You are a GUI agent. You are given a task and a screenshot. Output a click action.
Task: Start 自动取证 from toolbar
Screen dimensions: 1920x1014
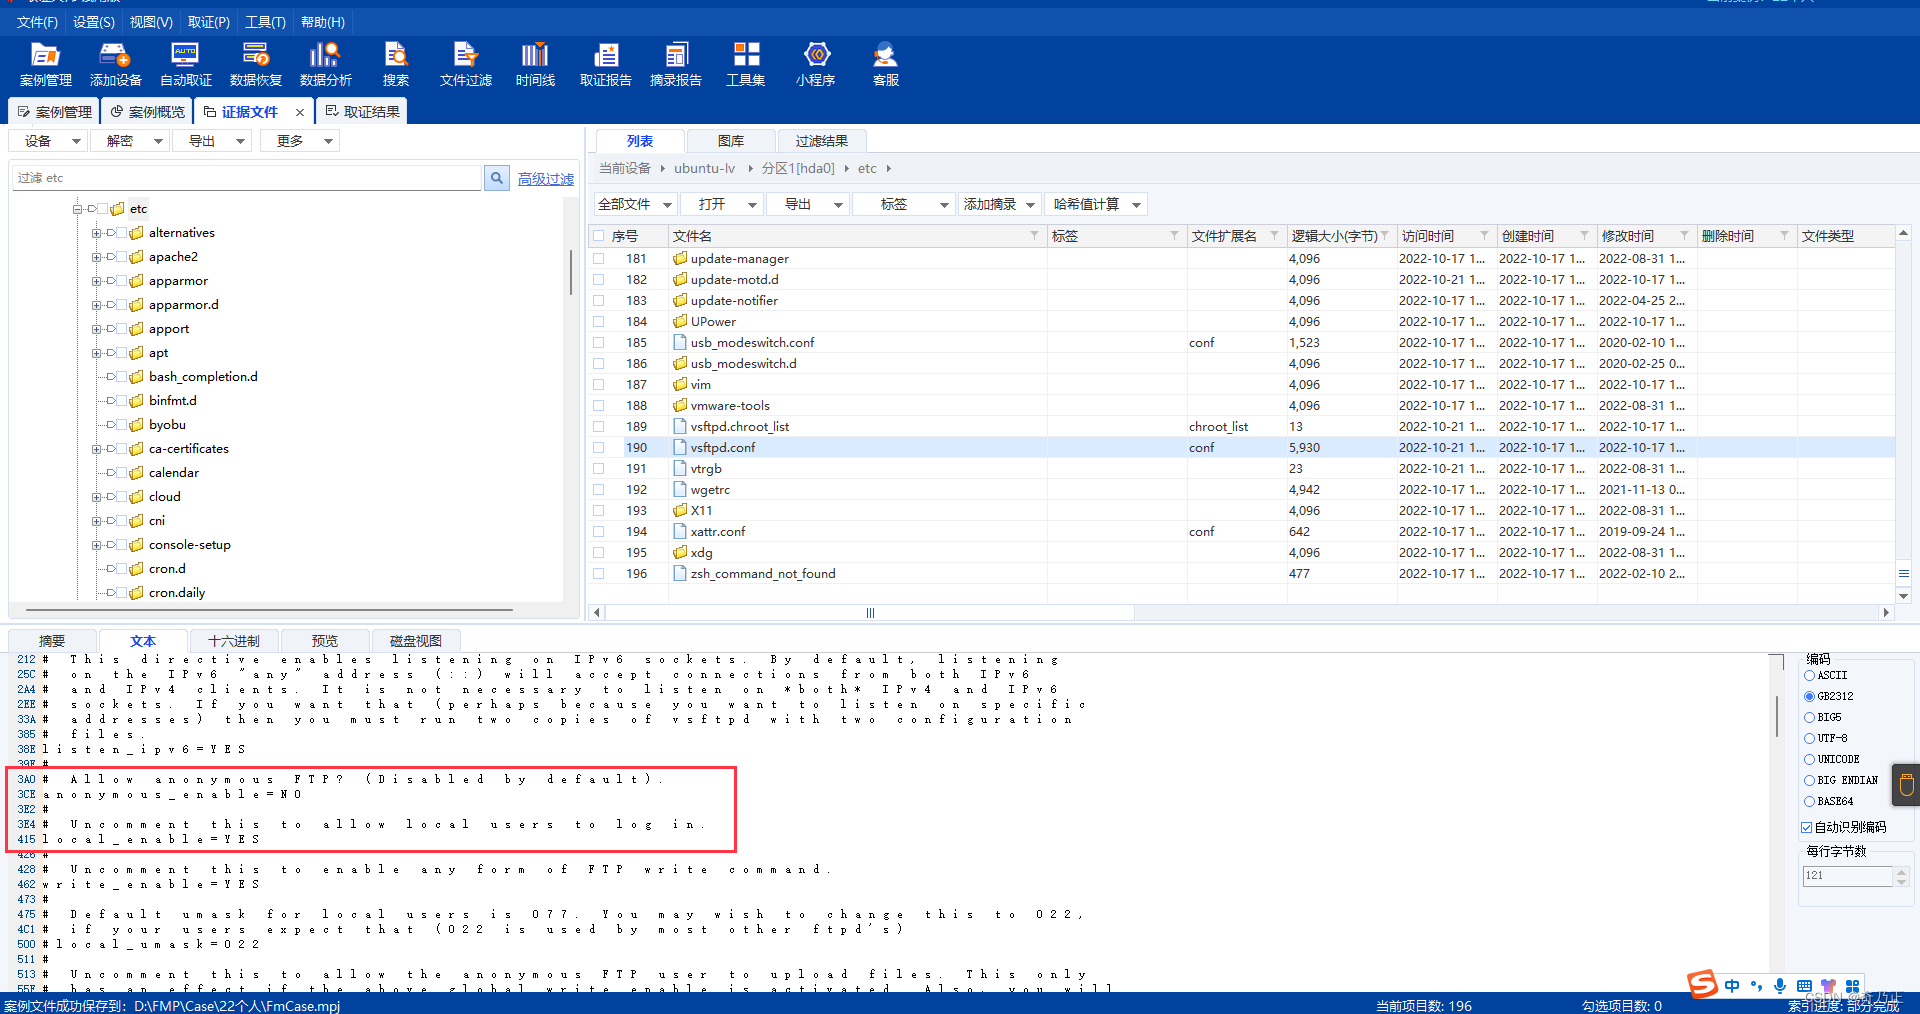[186, 65]
